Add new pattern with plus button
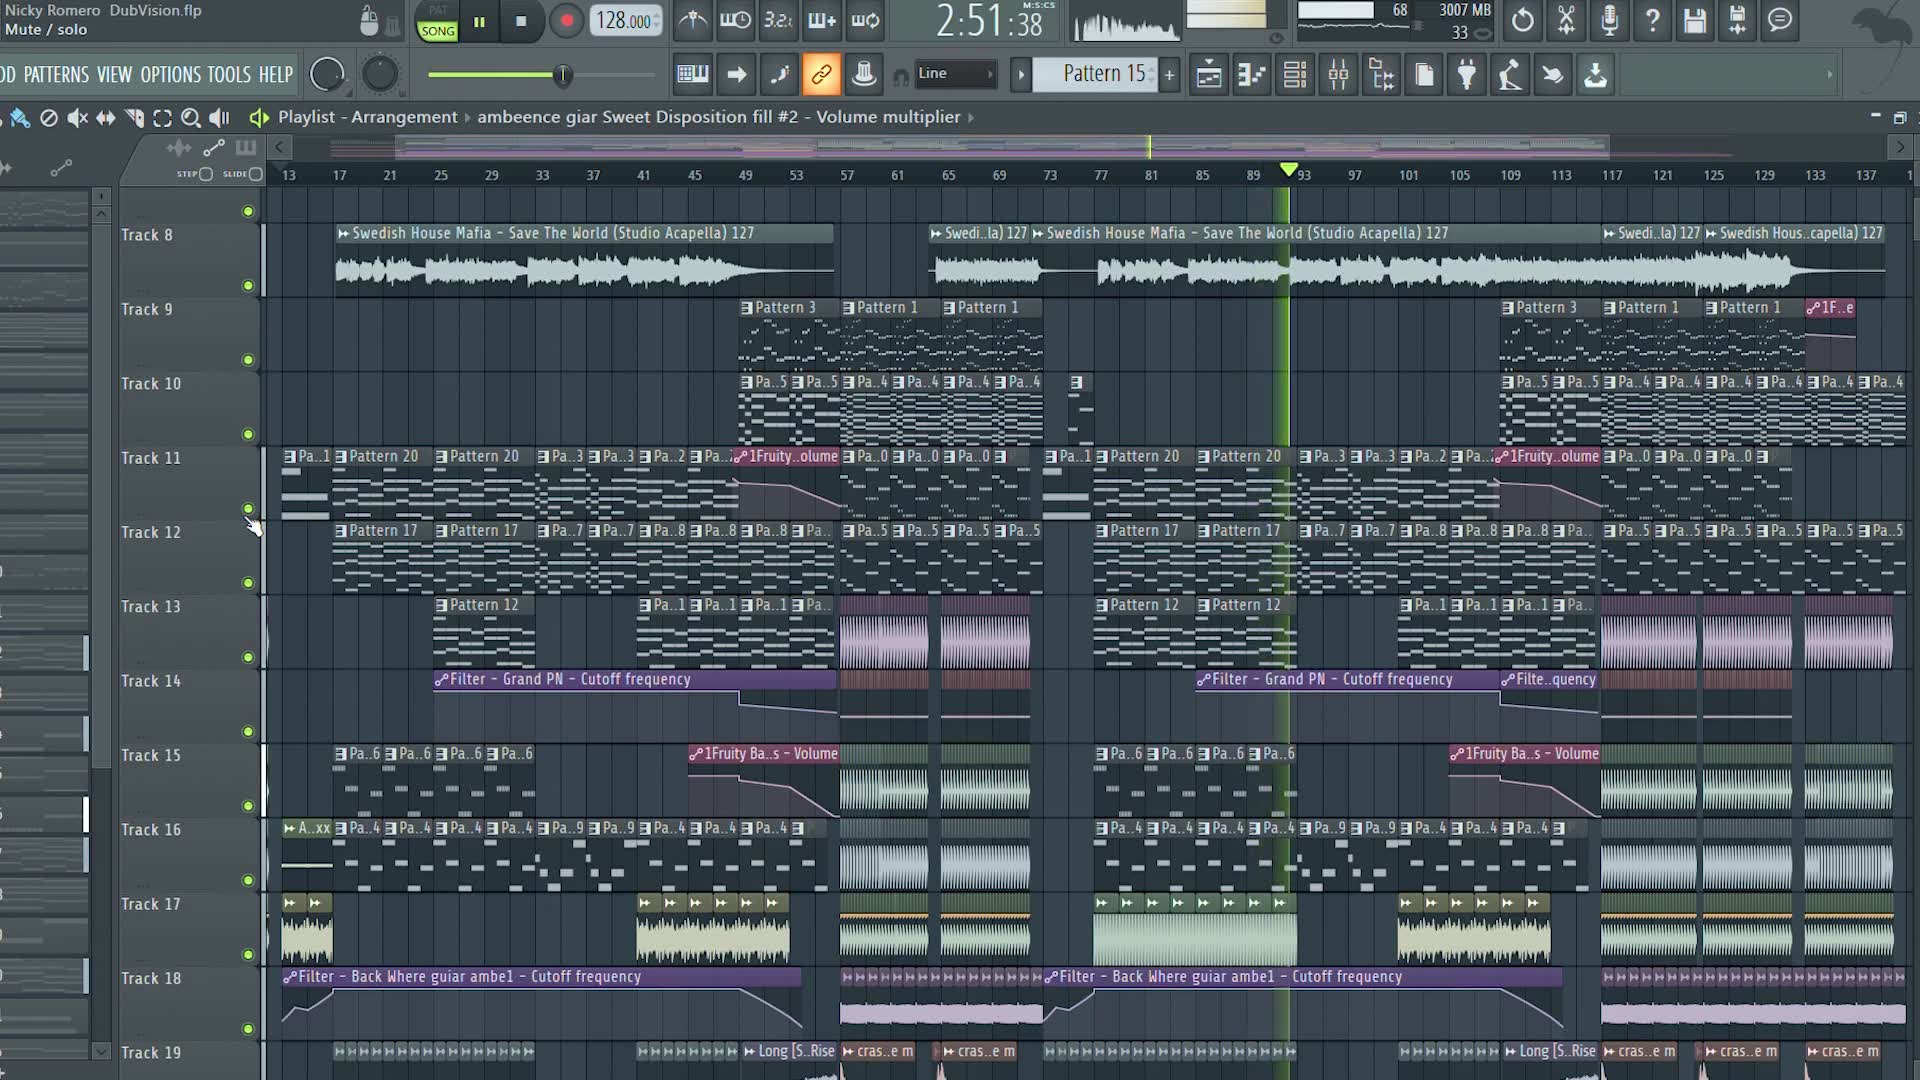 (x=1168, y=74)
